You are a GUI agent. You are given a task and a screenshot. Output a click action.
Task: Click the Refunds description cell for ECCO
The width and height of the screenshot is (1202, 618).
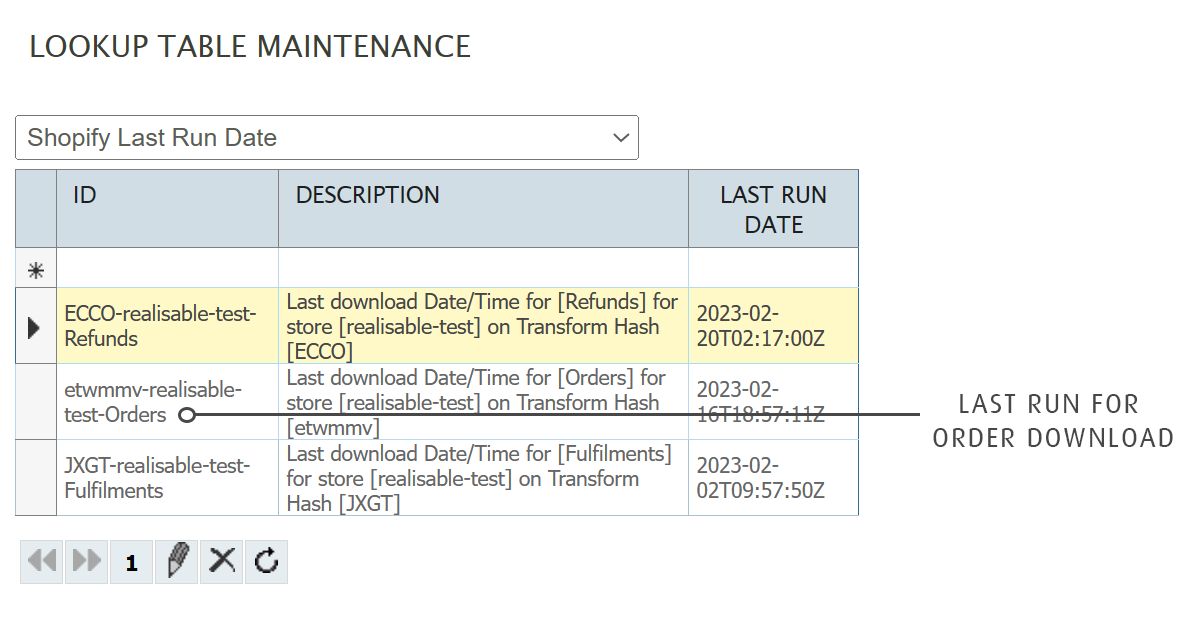point(483,327)
